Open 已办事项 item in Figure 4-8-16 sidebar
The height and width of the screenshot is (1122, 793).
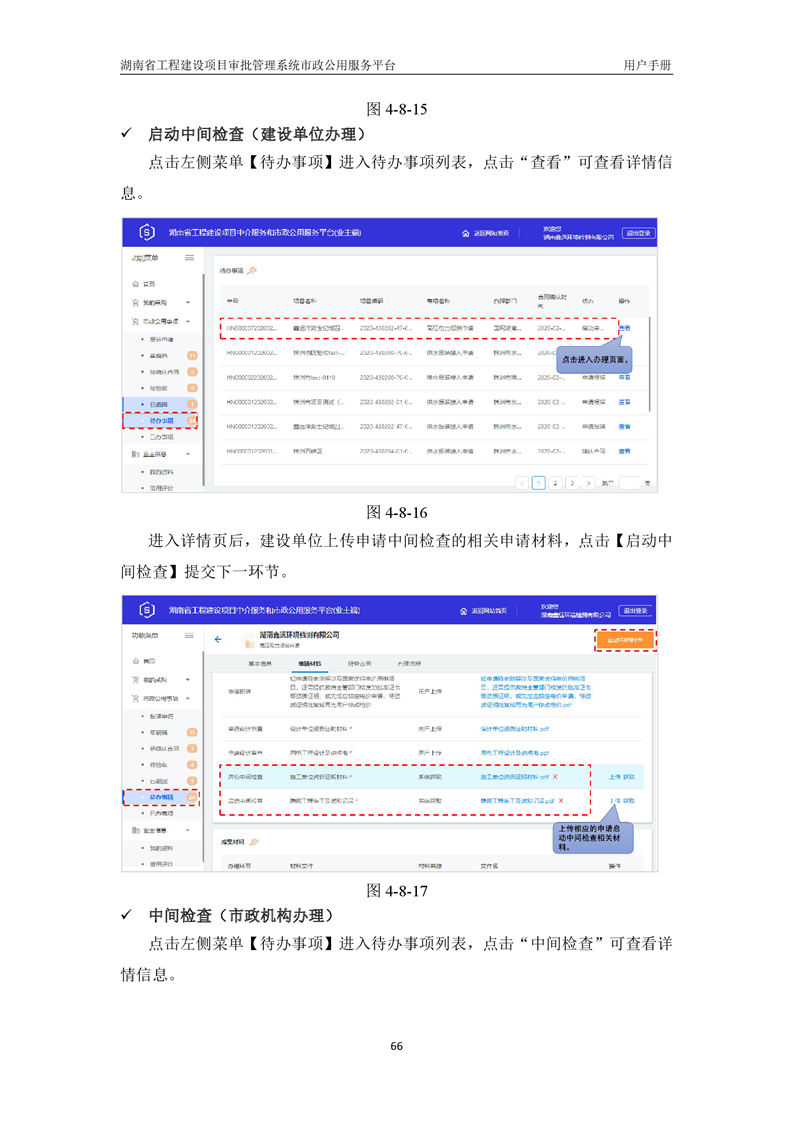coord(161,436)
